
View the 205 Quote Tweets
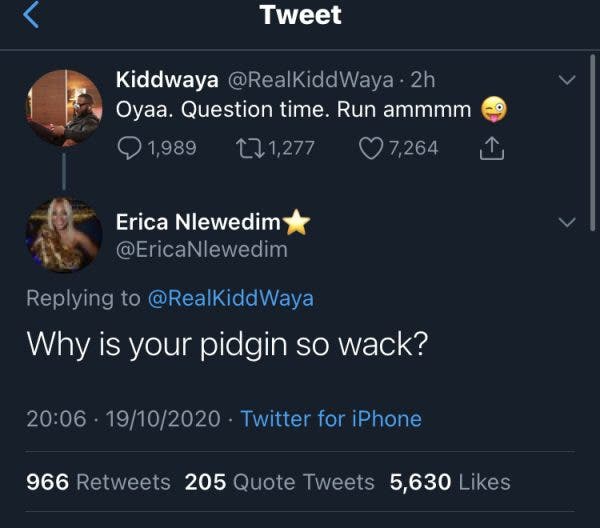(279, 482)
